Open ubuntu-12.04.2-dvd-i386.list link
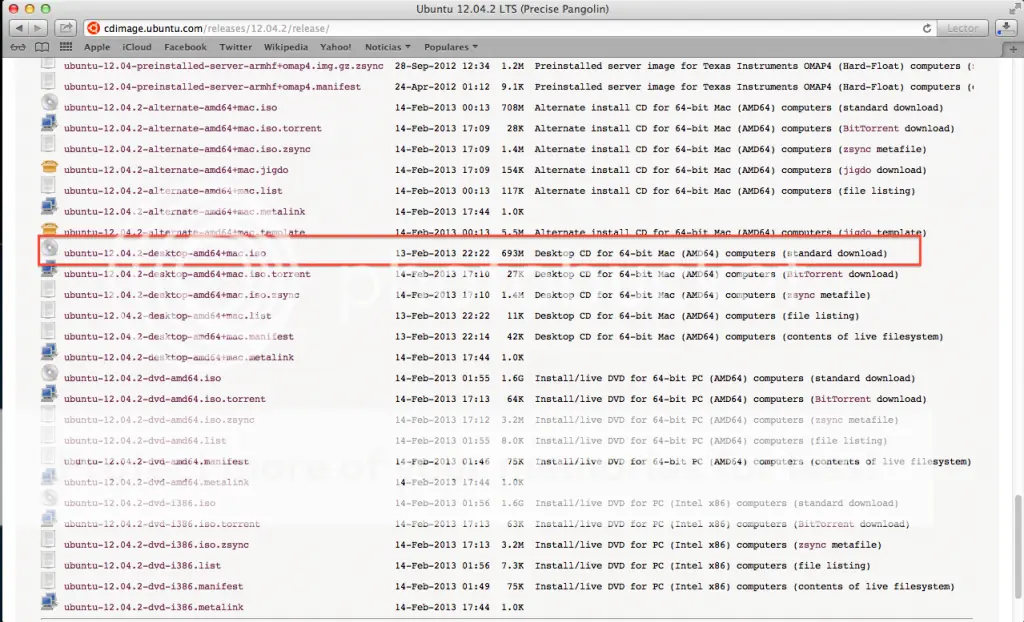The width and height of the screenshot is (1024, 622). click(142, 566)
